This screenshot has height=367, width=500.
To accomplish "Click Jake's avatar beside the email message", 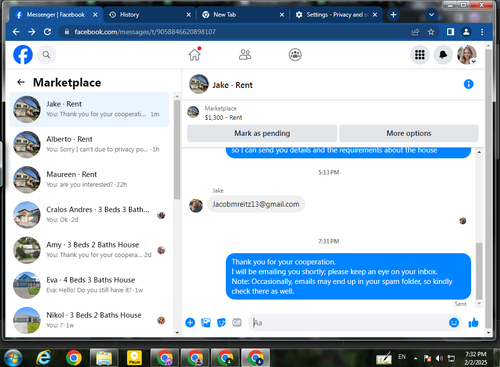I will coord(196,206).
